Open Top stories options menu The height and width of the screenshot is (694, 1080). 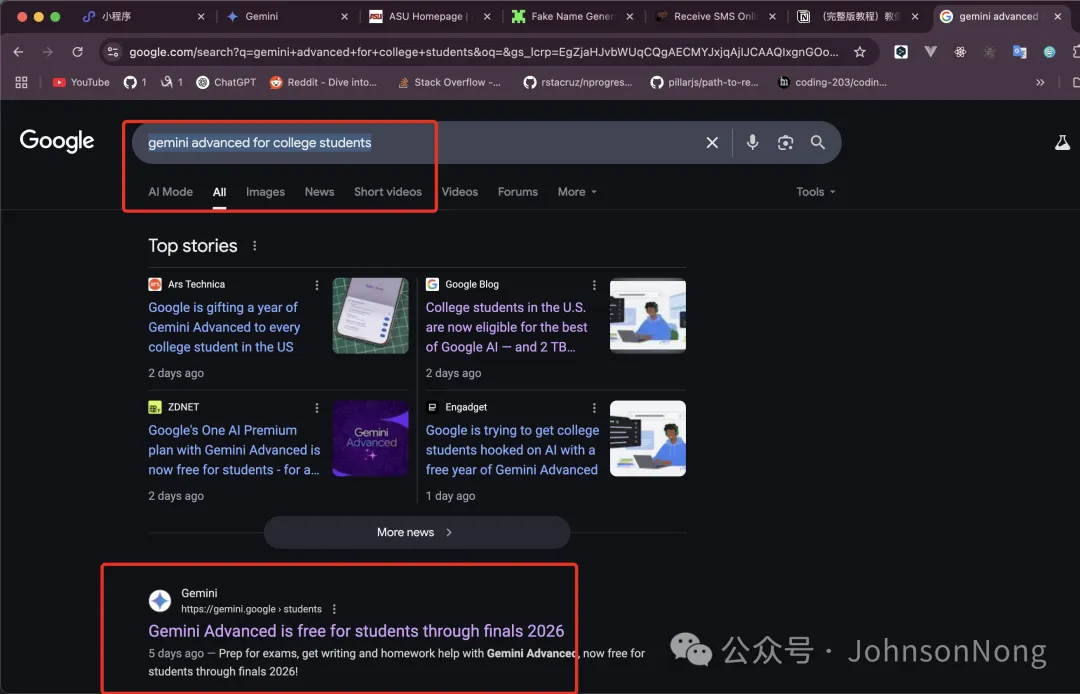255,246
